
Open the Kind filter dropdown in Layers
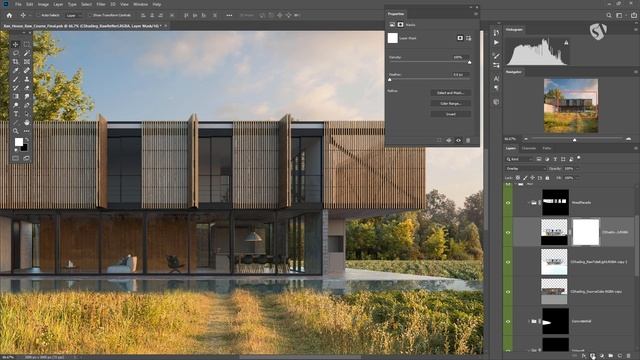tap(520, 159)
